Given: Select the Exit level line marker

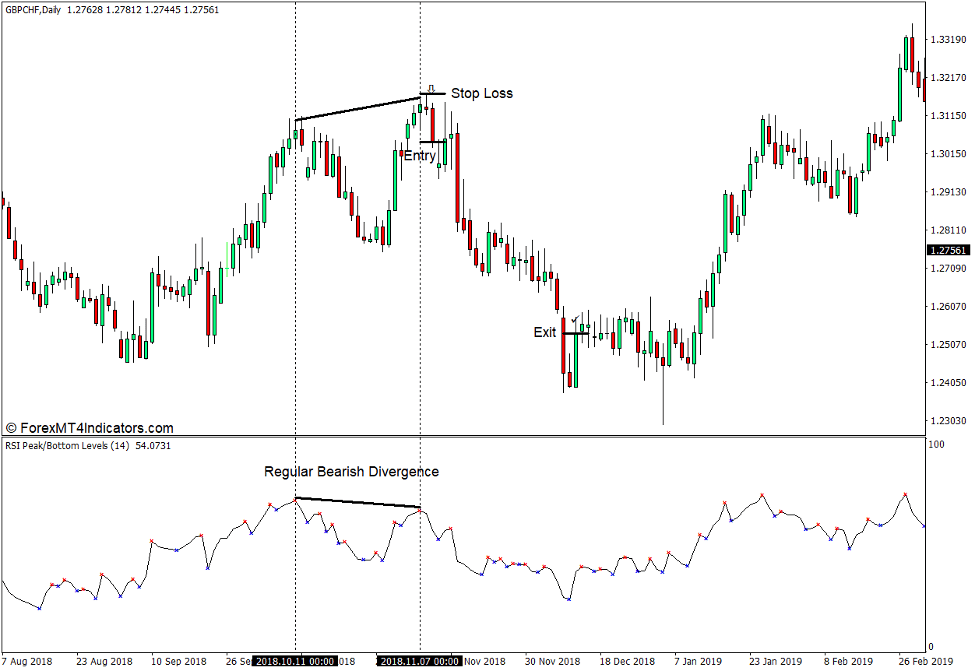Looking at the screenshot, I should tap(575, 332).
